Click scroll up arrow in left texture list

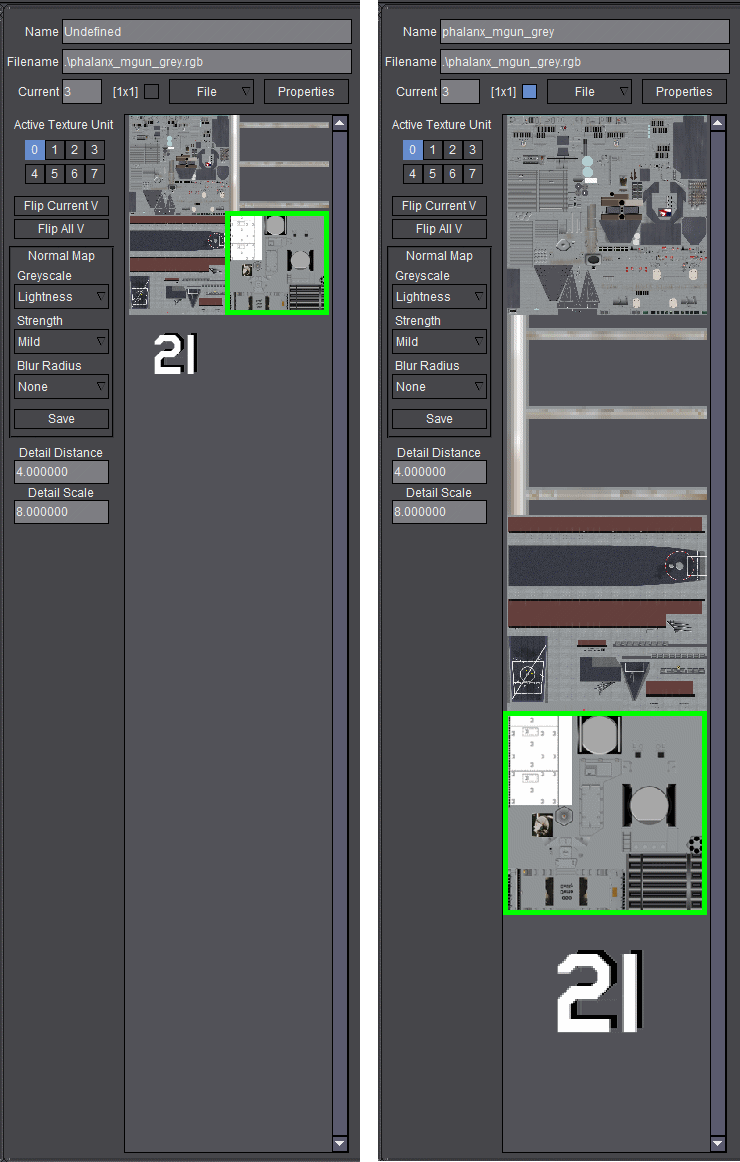340,123
